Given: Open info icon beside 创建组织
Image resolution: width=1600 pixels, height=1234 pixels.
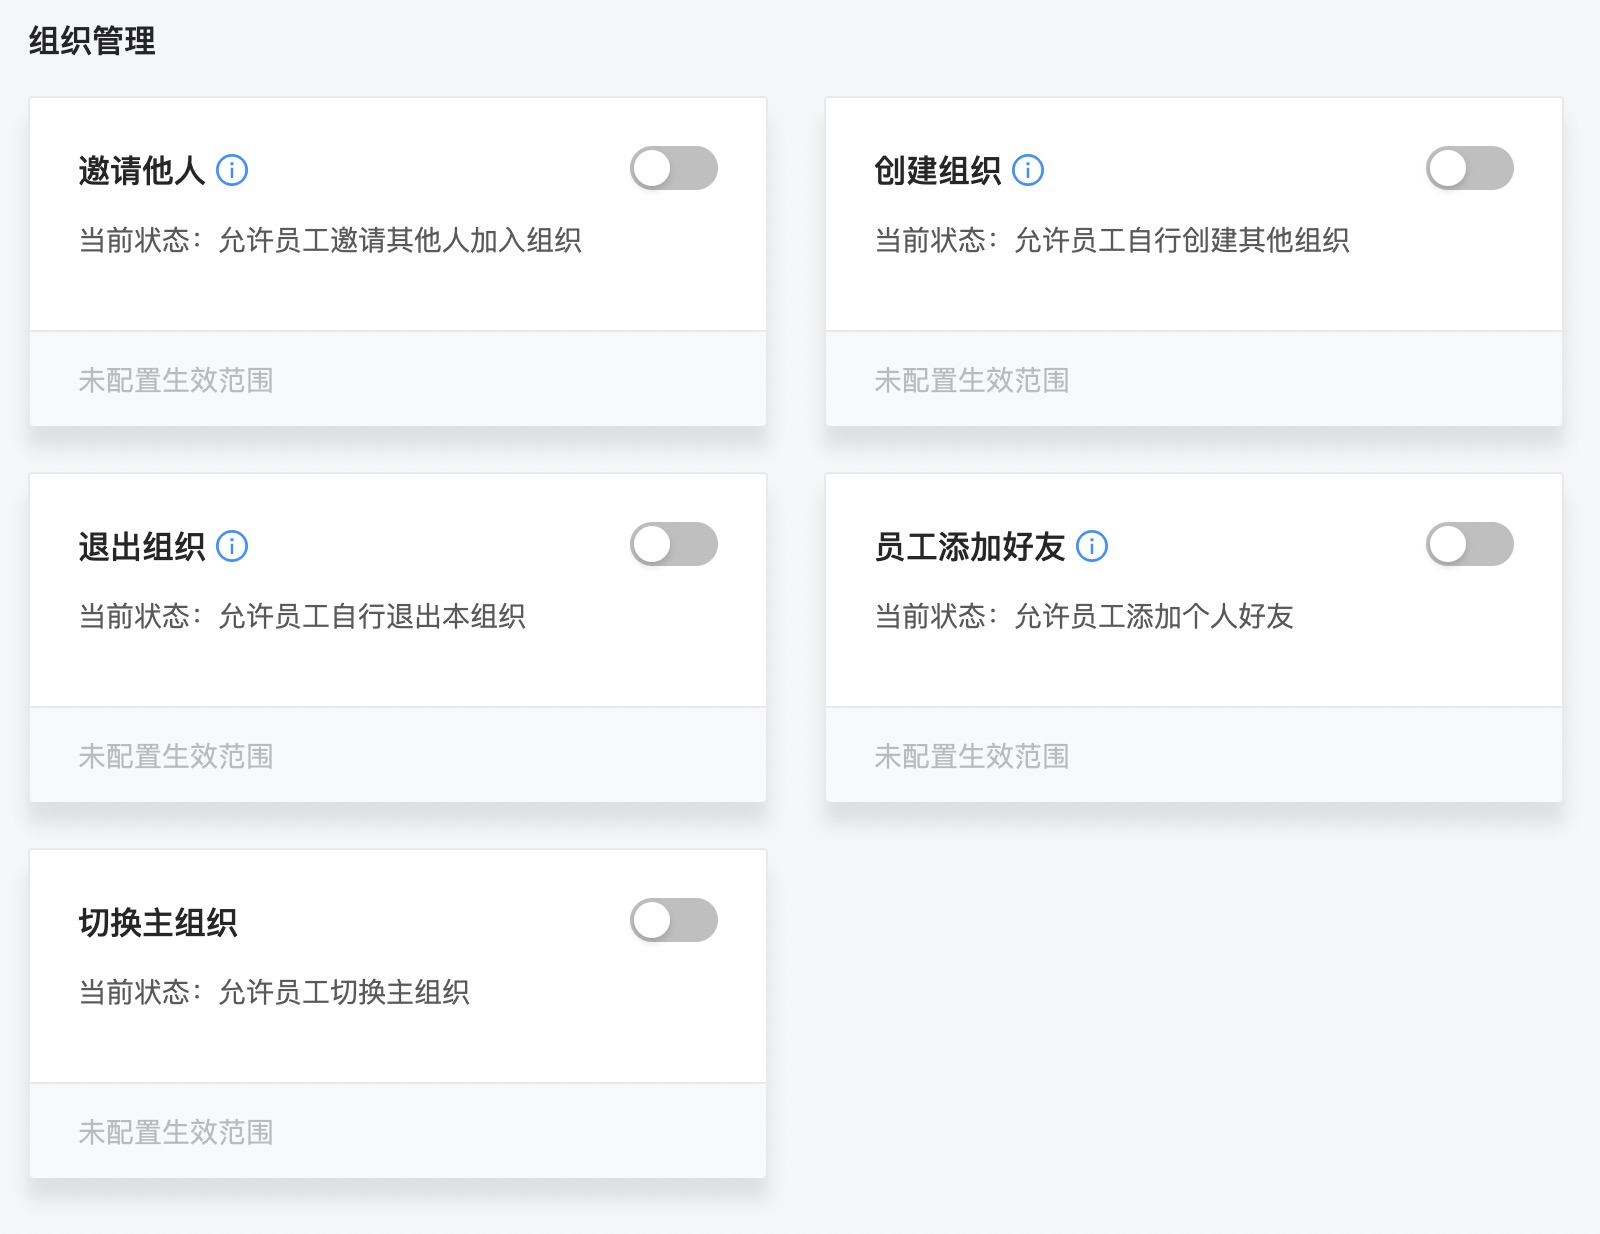Looking at the screenshot, I should 1028,170.
